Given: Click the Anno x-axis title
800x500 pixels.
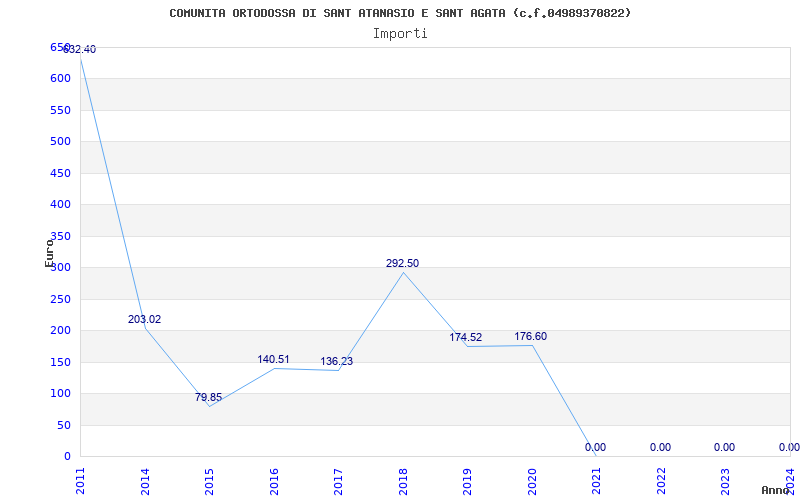Looking at the screenshot, I should [776, 490].
